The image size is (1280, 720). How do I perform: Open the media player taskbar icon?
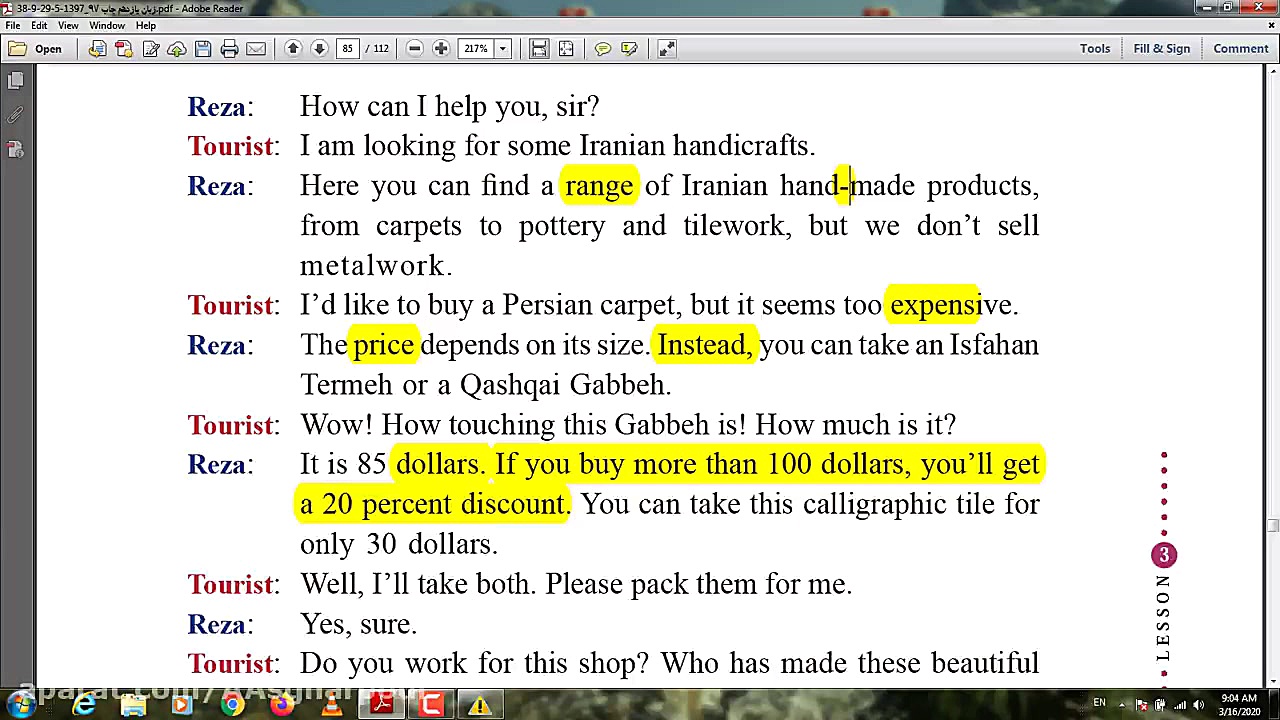point(182,705)
